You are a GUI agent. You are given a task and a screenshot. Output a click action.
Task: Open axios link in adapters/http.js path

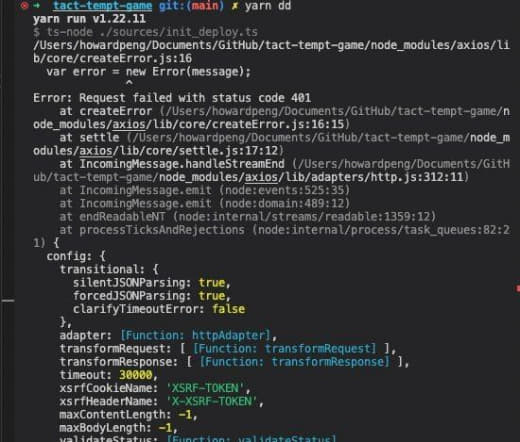(261, 177)
